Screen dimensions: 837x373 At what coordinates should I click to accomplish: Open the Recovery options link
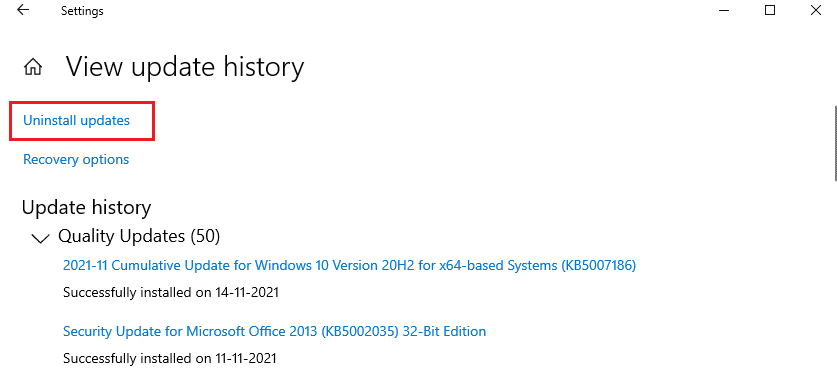coord(76,160)
